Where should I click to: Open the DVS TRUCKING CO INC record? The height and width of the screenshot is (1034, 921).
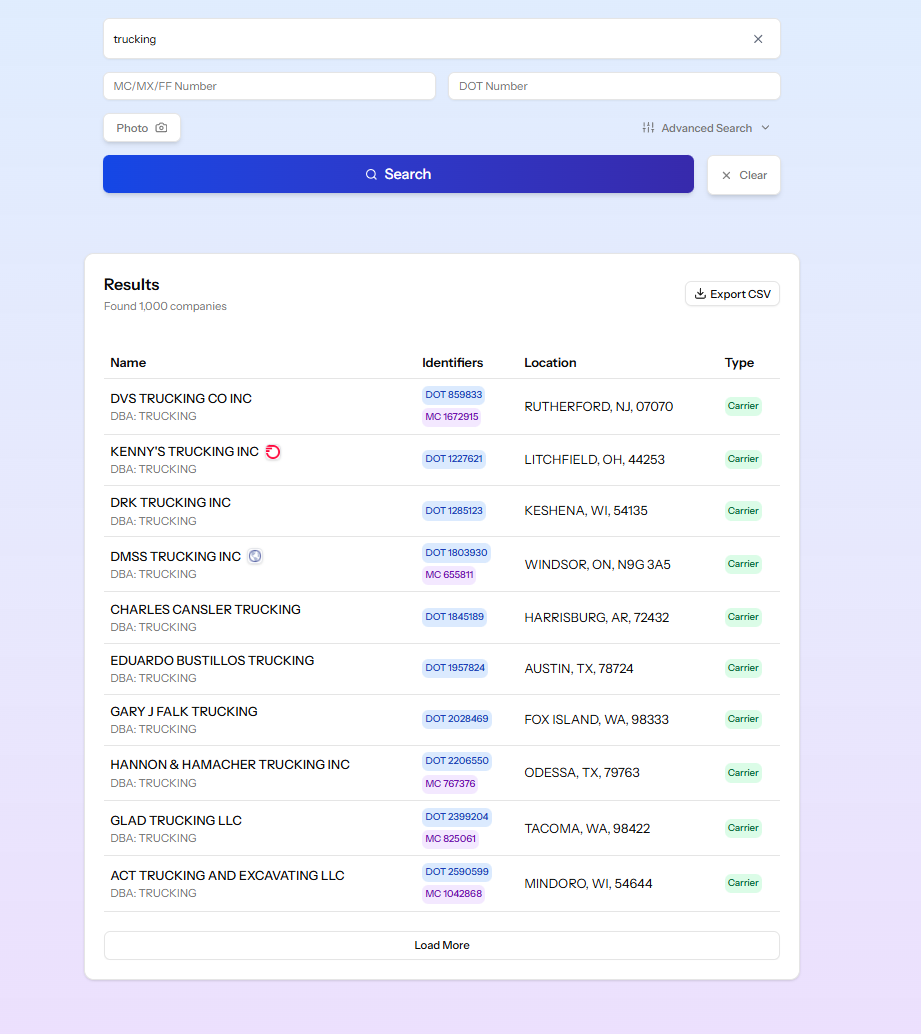(x=181, y=398)
